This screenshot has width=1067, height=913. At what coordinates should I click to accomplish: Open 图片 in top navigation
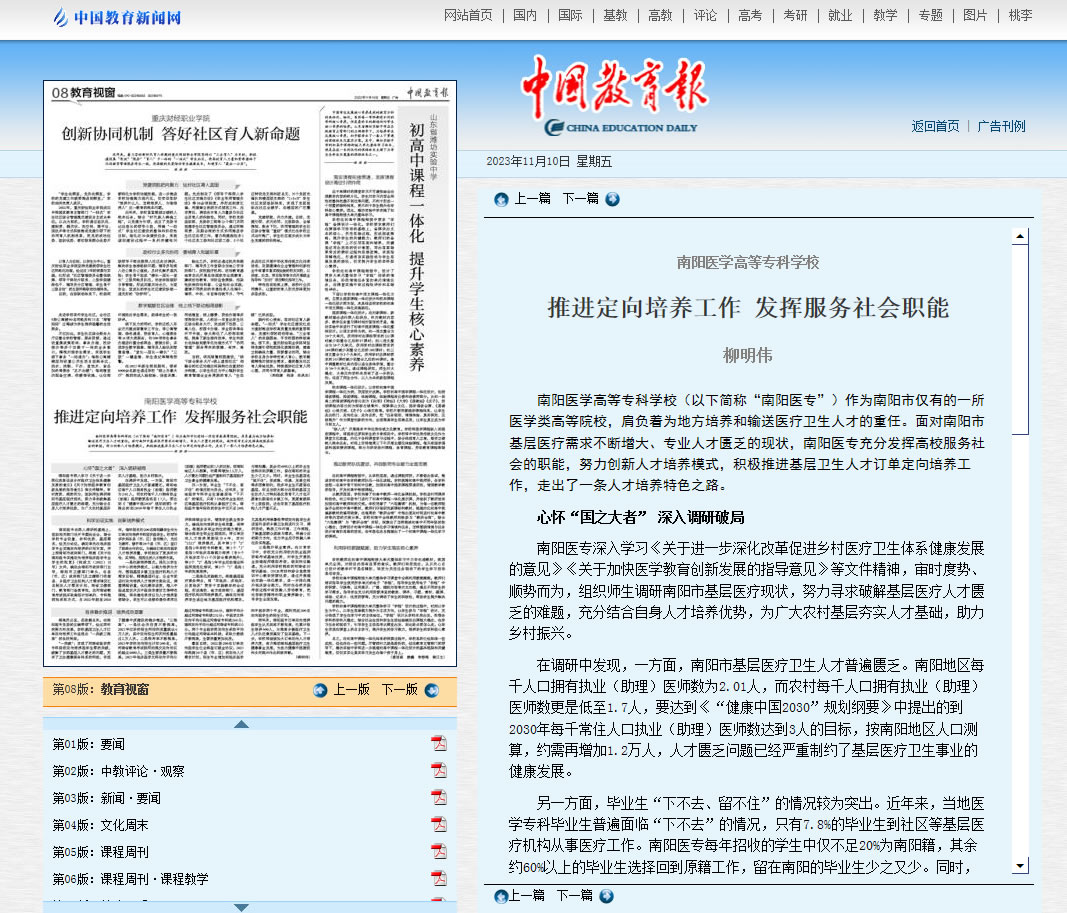click(975, 15)
